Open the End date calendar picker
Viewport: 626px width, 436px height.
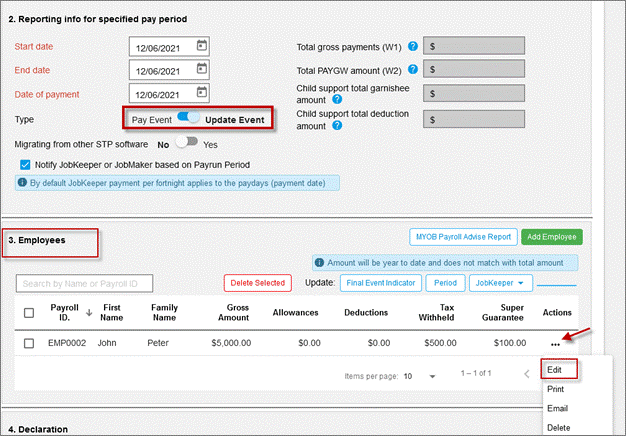point(201,71)
